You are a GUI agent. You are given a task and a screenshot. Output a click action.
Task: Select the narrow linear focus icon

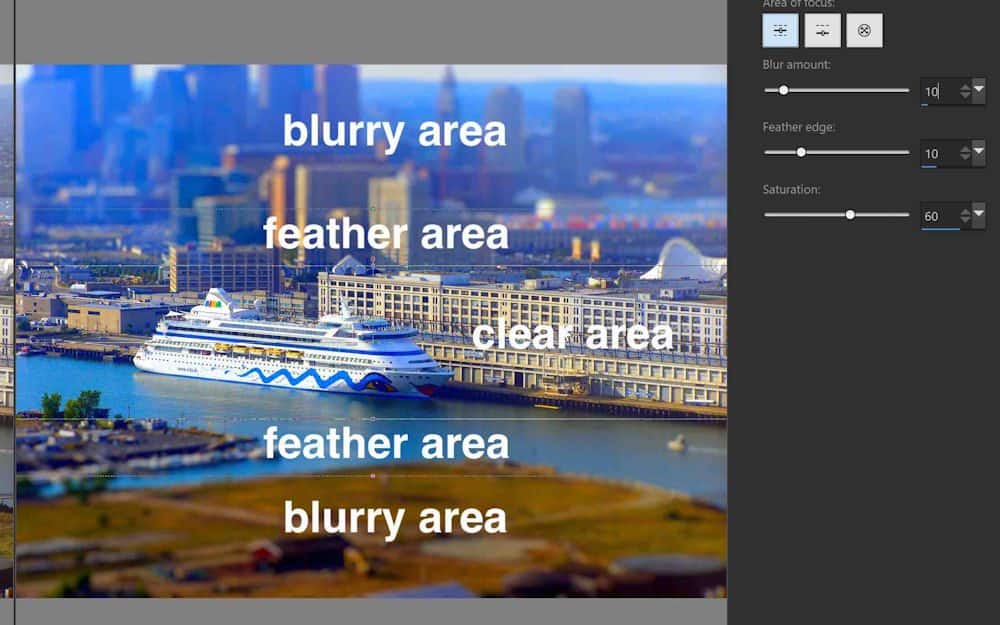pyautogui.click(x=822, y=30)
